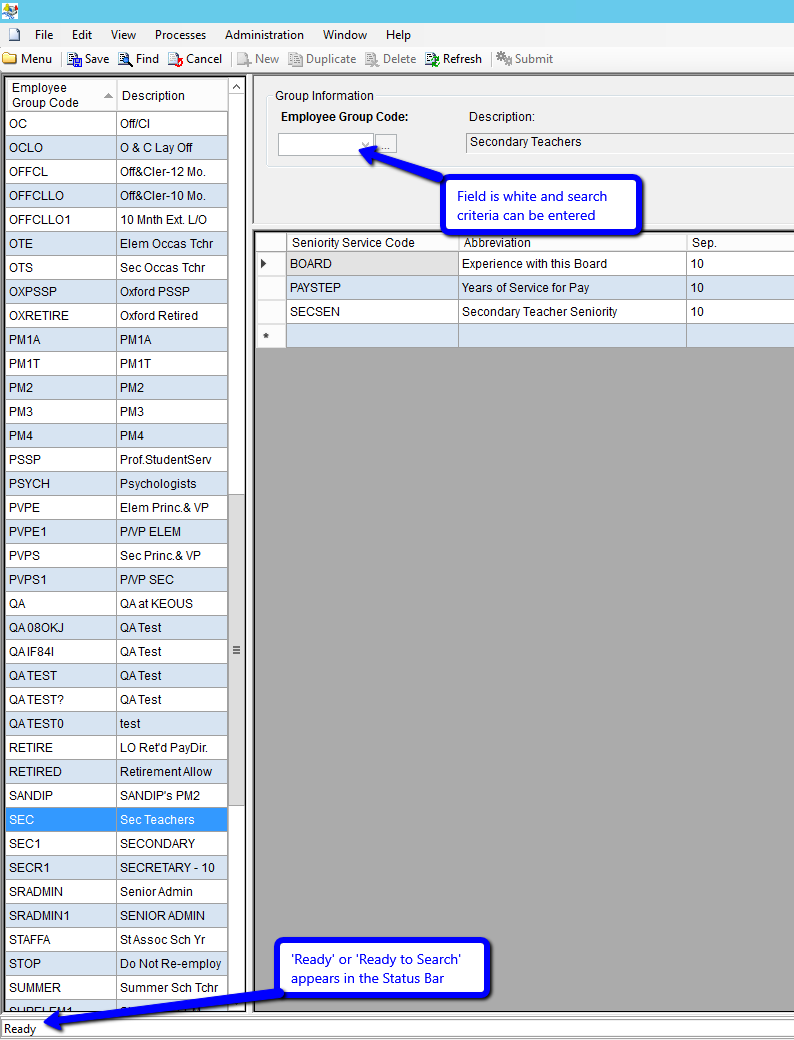This screenshot has width=794, height=1040.
Task: Click the Cancel toolbar icon
Action: coord(175,59)
